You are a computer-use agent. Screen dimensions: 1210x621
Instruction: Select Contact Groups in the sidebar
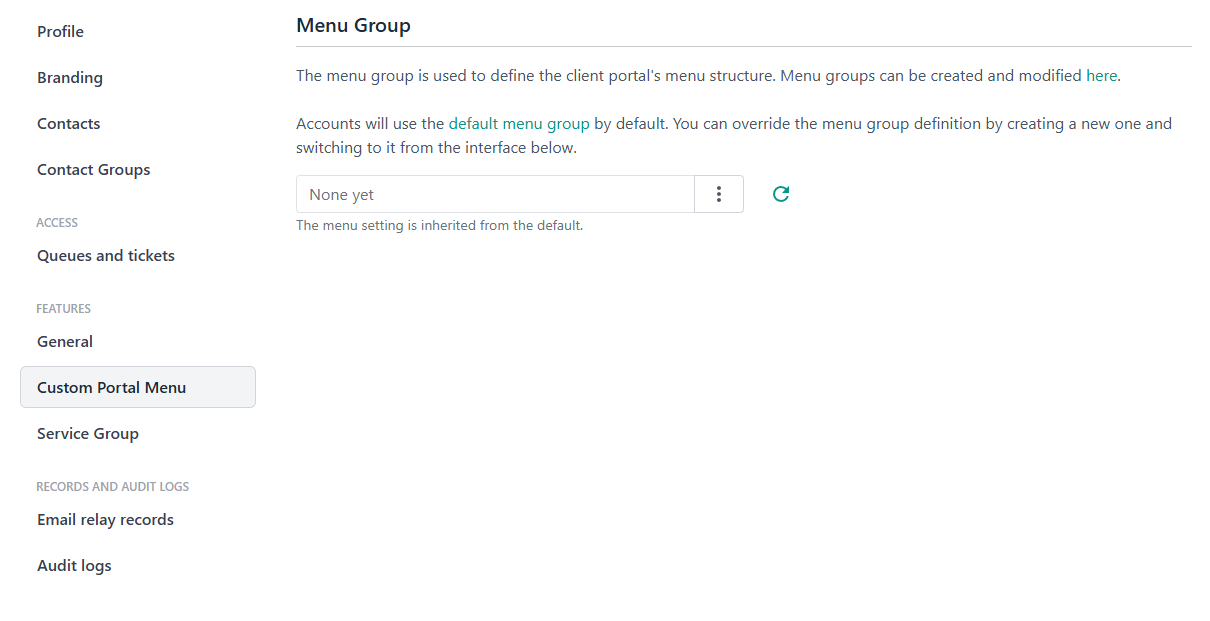(x=94, y=170)
